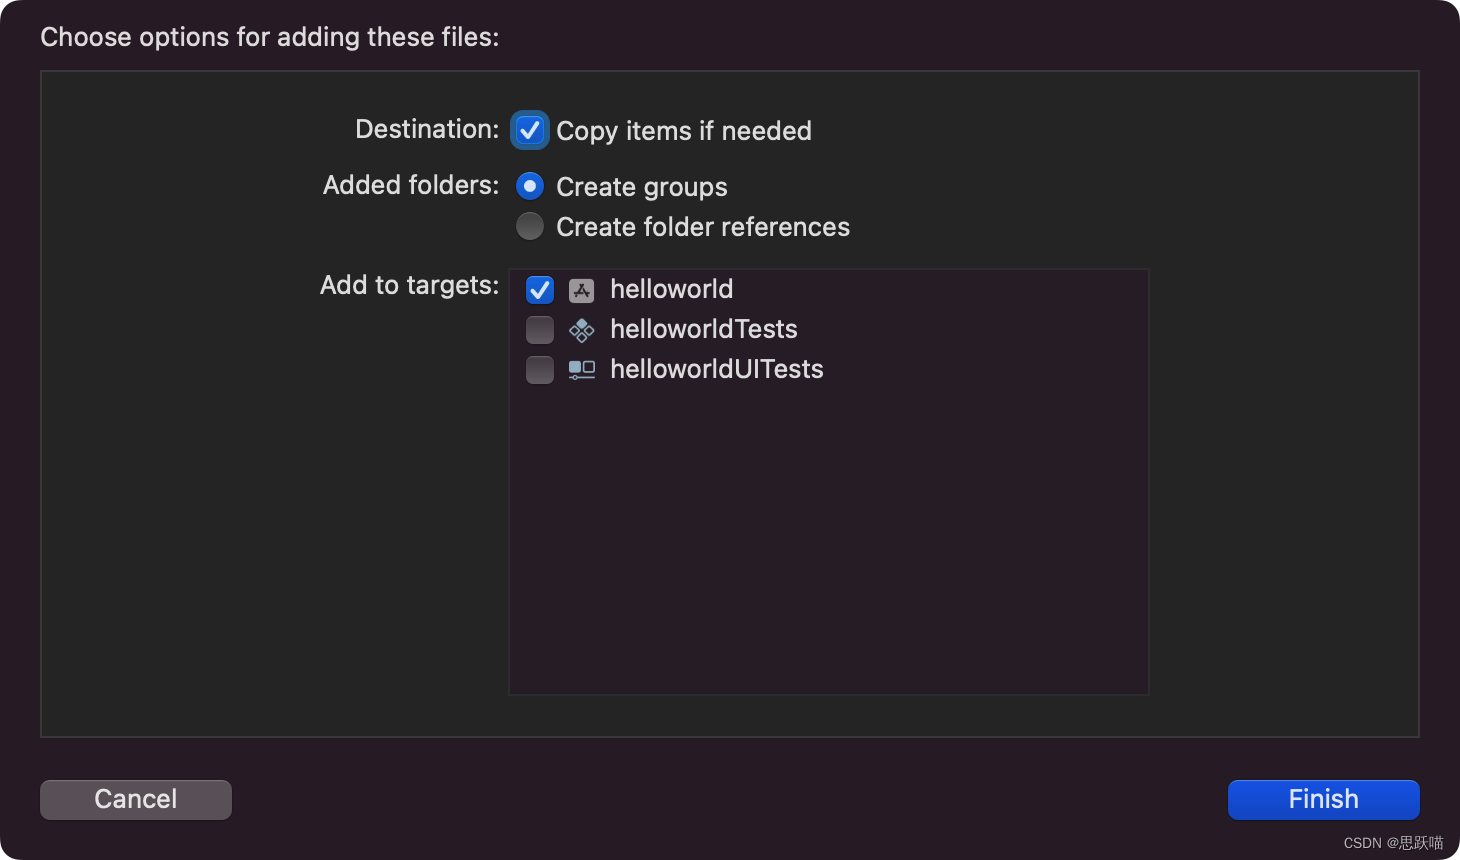Click the Create groups label text
Image resolution: width=1460 pixels, height=860 pixels.
click(641, 187)
